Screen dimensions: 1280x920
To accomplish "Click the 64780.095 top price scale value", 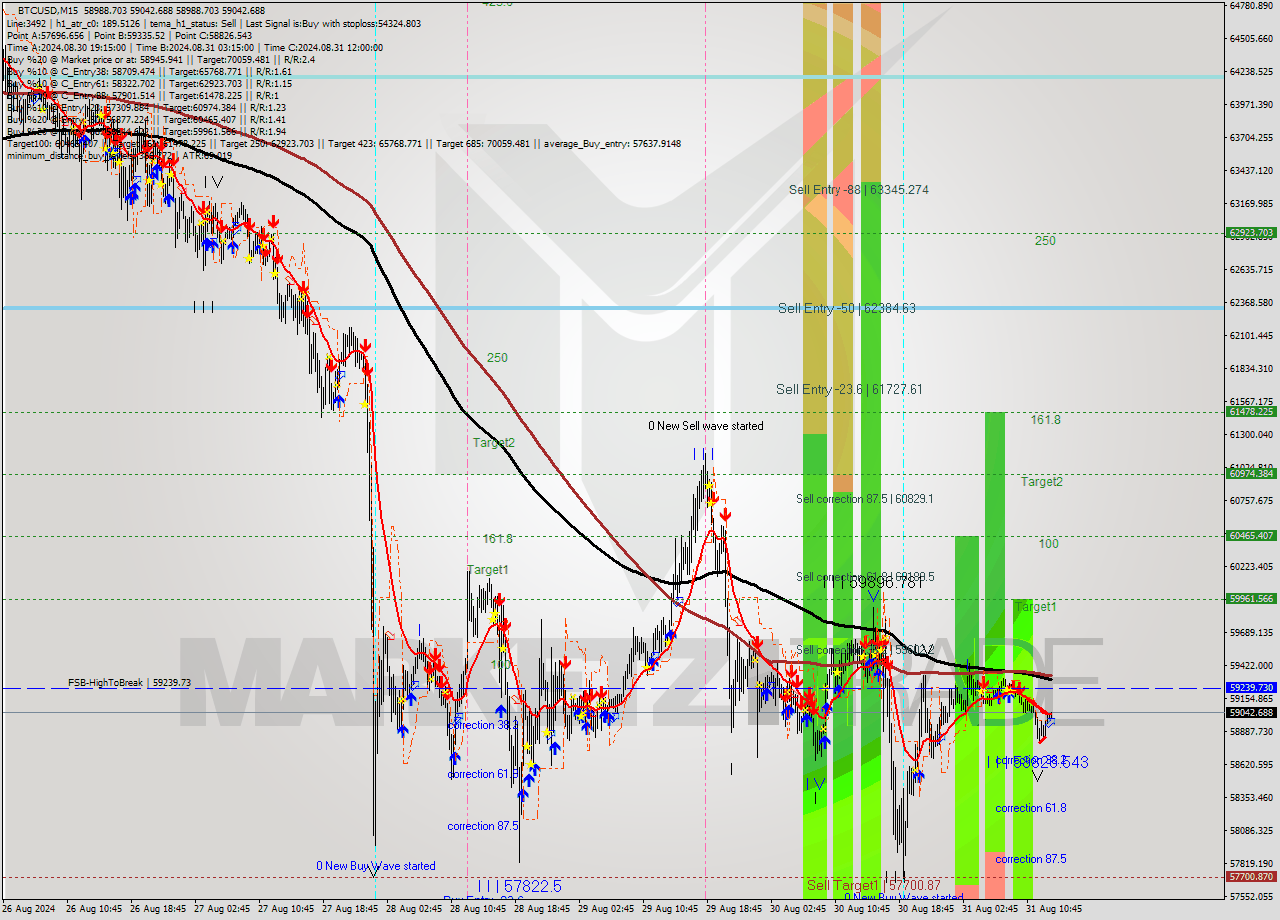I will pyautogui.click(x=1250, y=6).
